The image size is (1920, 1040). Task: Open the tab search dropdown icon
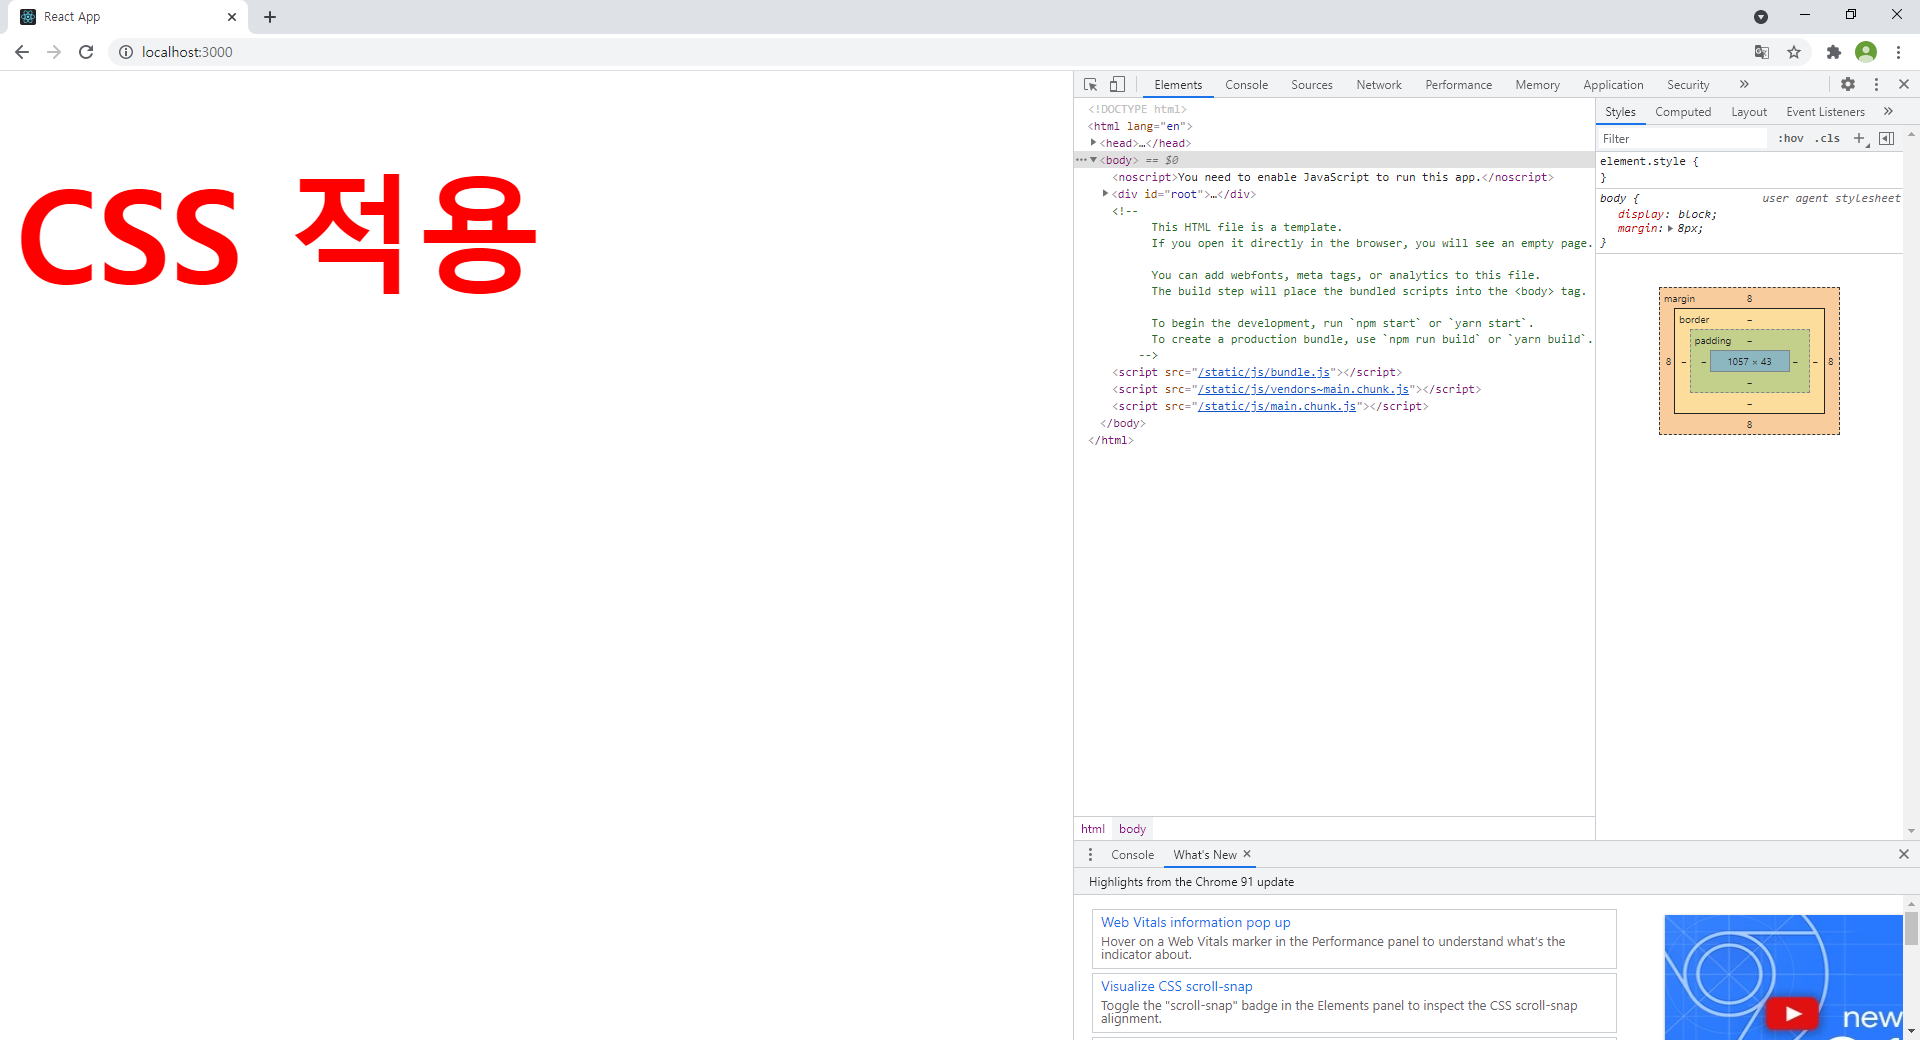(x=1761, y=17)
